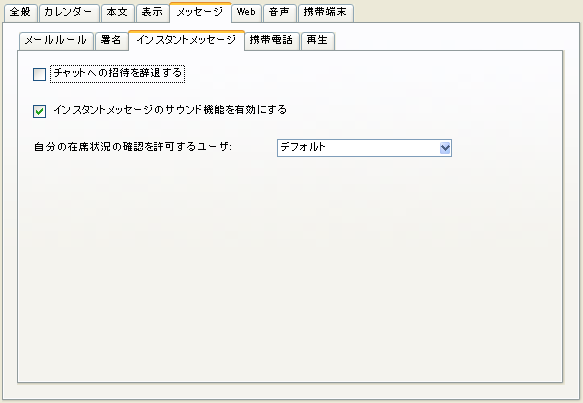Click the チャットへの招待を辞退する label text
583x403 pixels.
click(117, 73)
